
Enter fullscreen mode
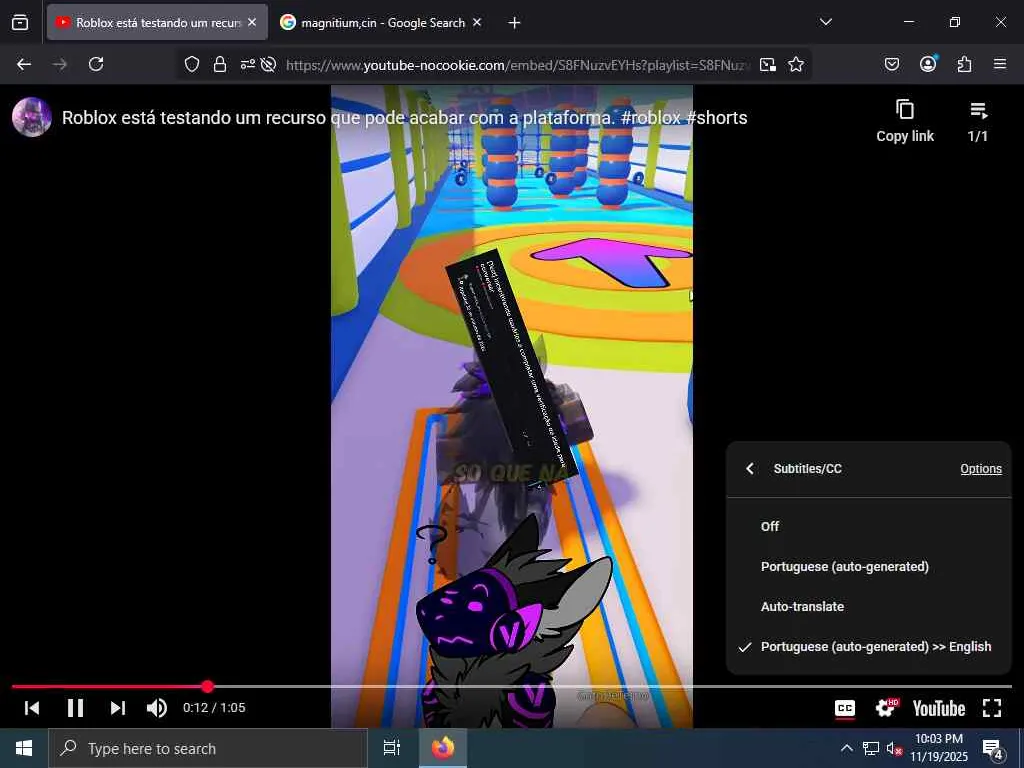[x=992, y=708]
